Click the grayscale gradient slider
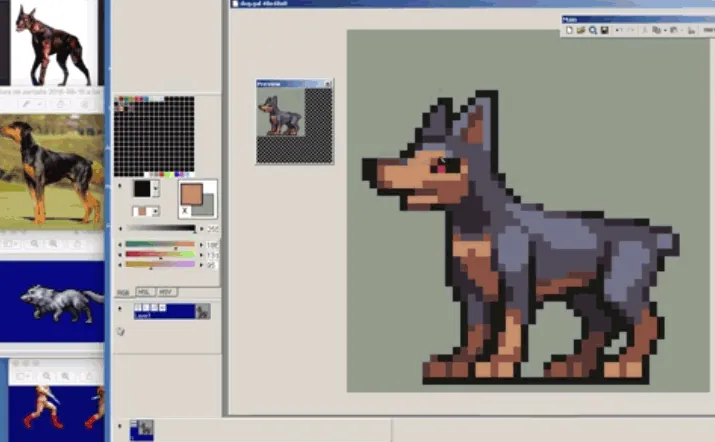715x442 pixels. click(161, 228)
